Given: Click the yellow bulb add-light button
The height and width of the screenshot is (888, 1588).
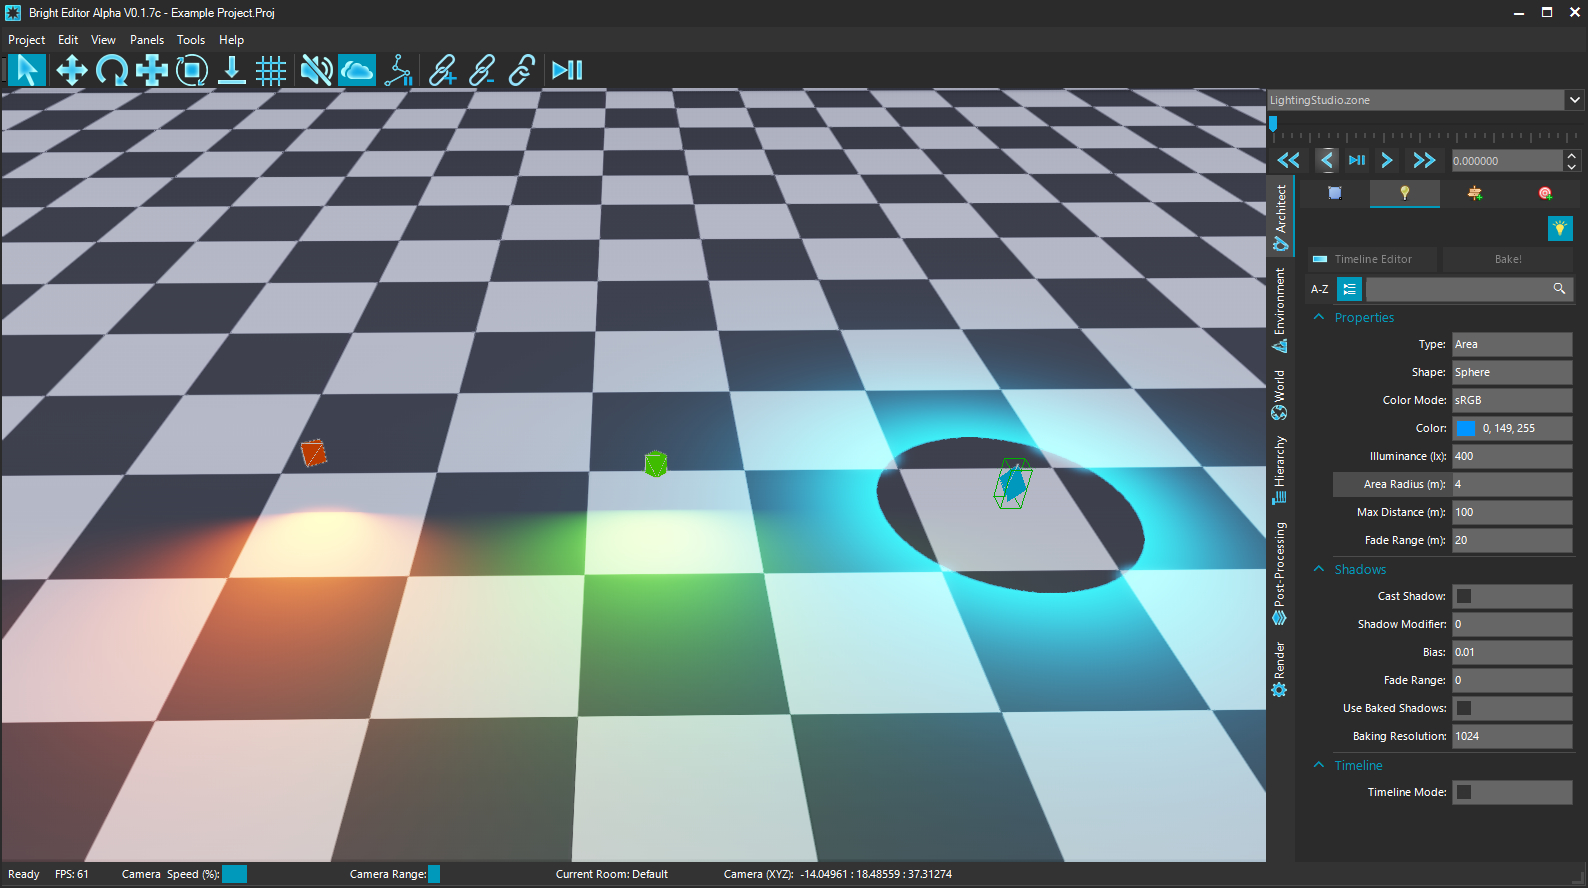Looking at the screenshot, I should 1560,228.
